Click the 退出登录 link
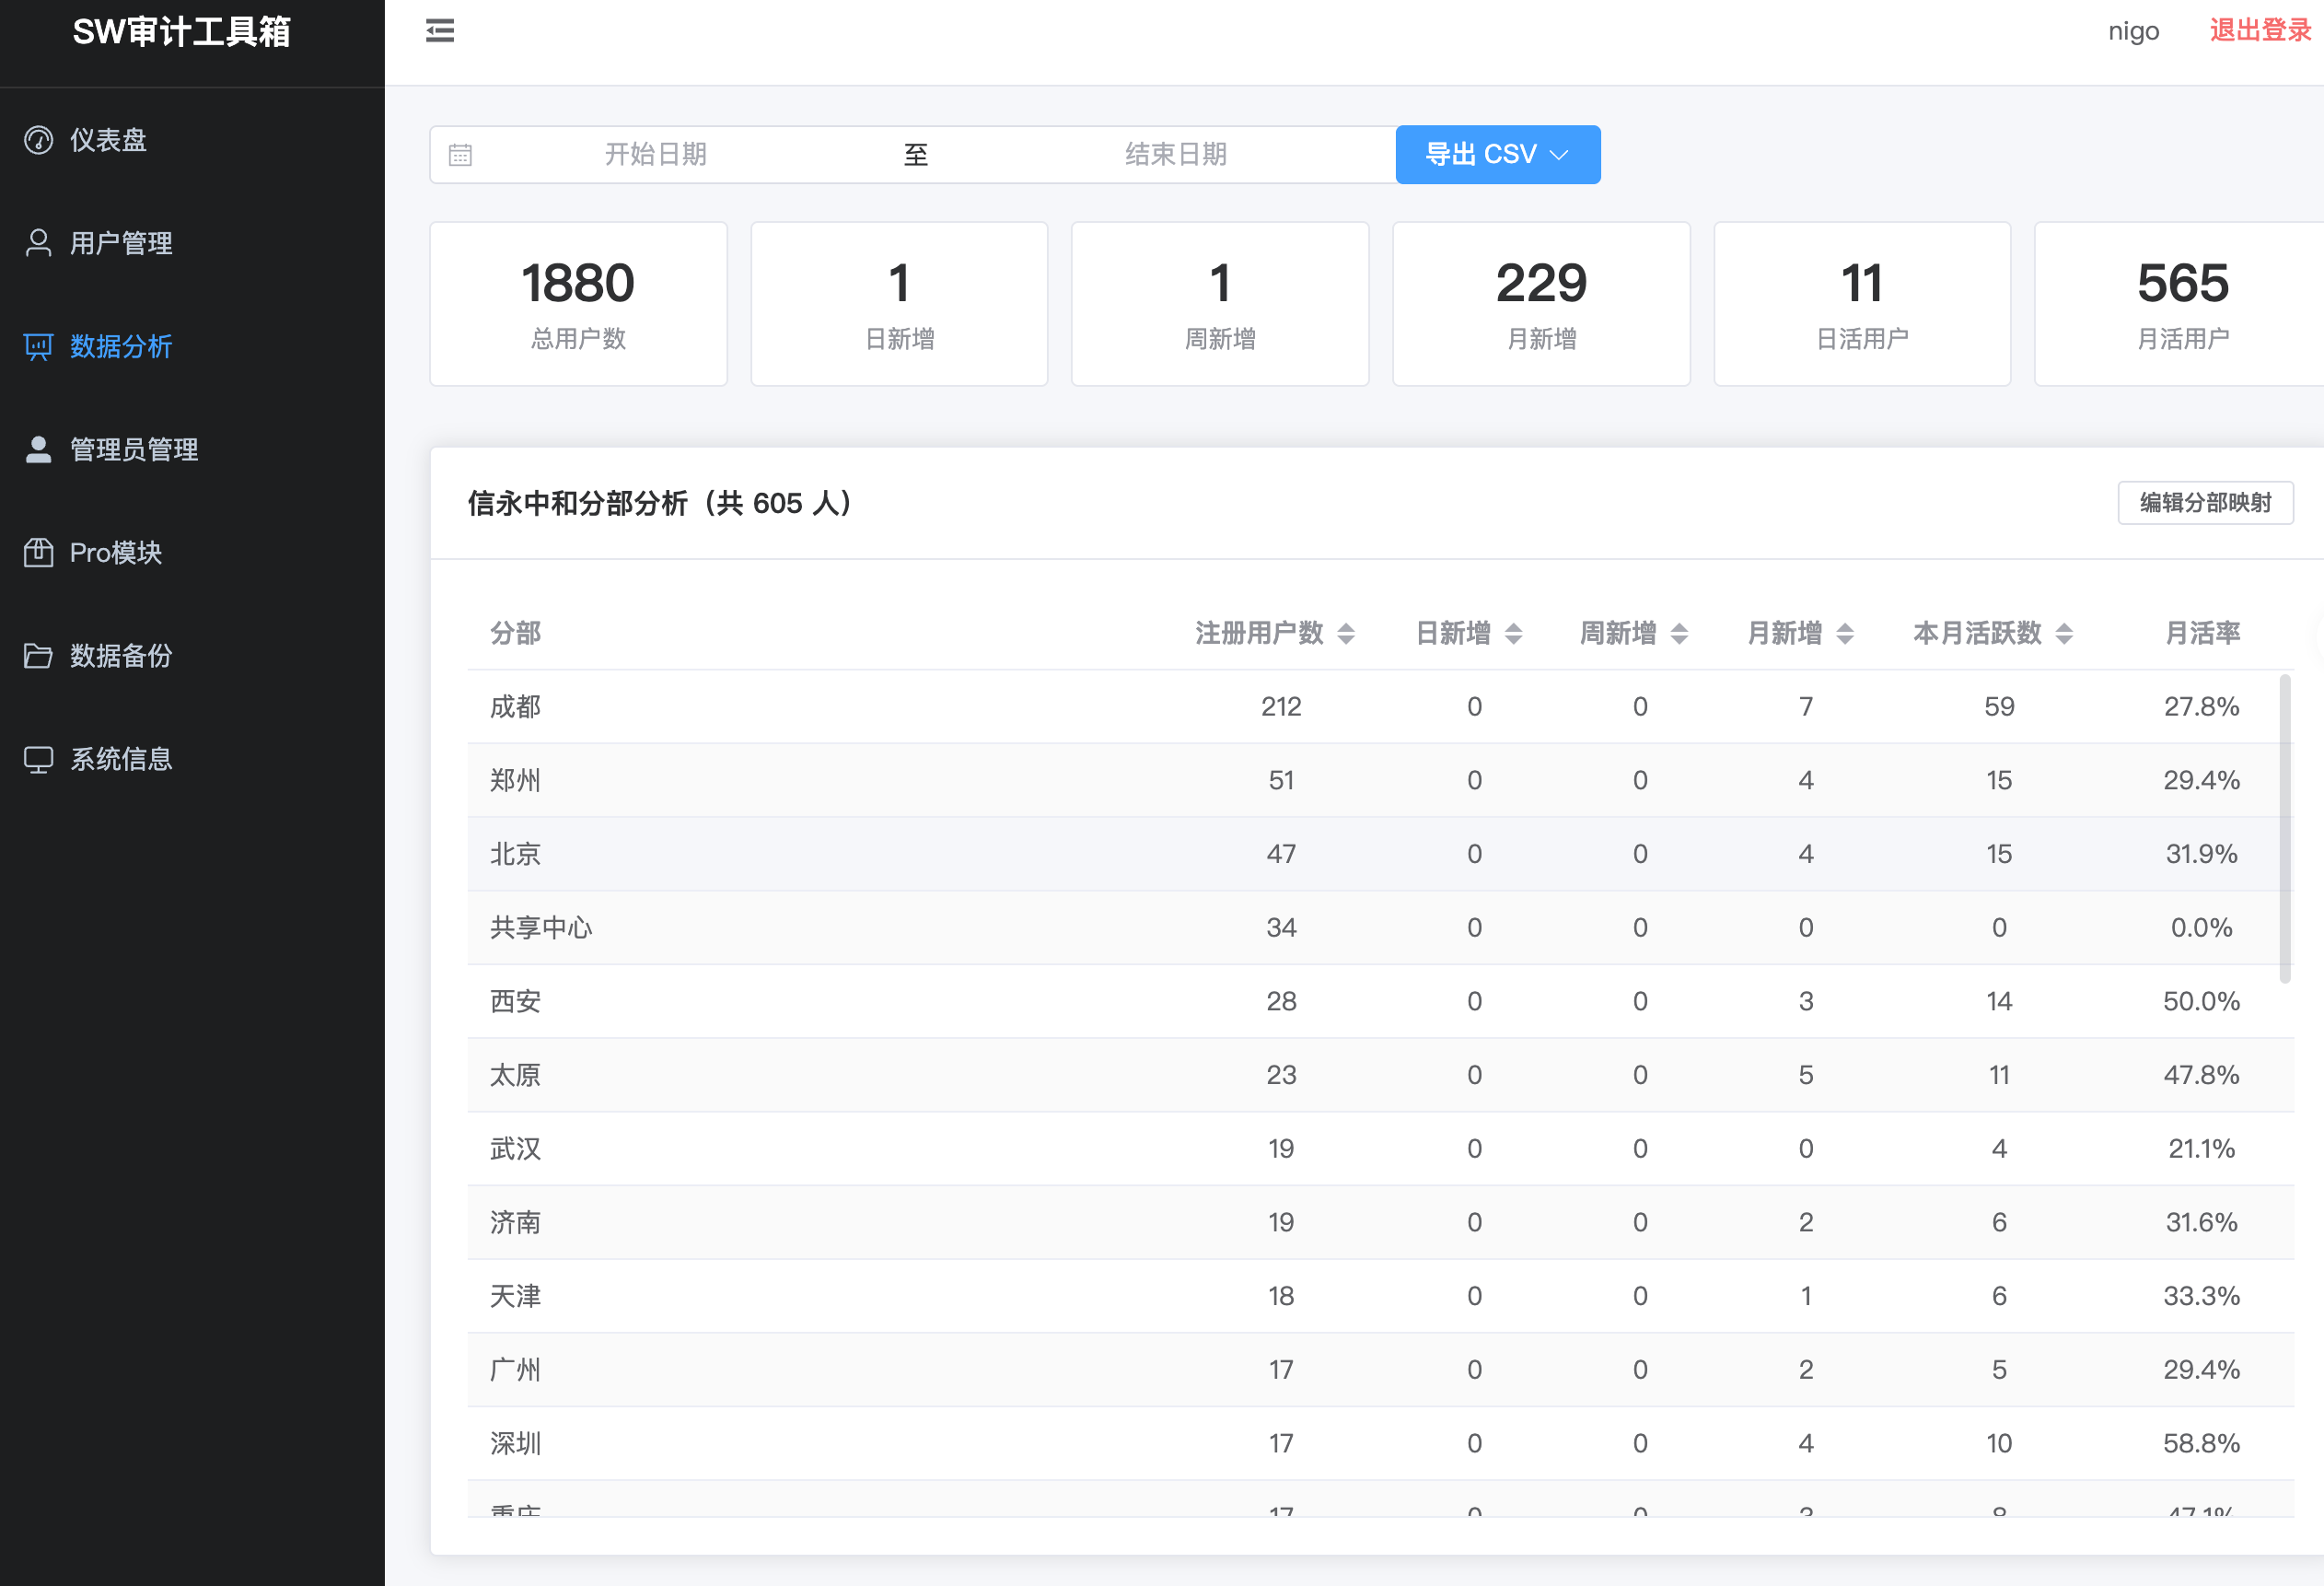The width and height of the screenshot is (2324, 1586). 2259,31
